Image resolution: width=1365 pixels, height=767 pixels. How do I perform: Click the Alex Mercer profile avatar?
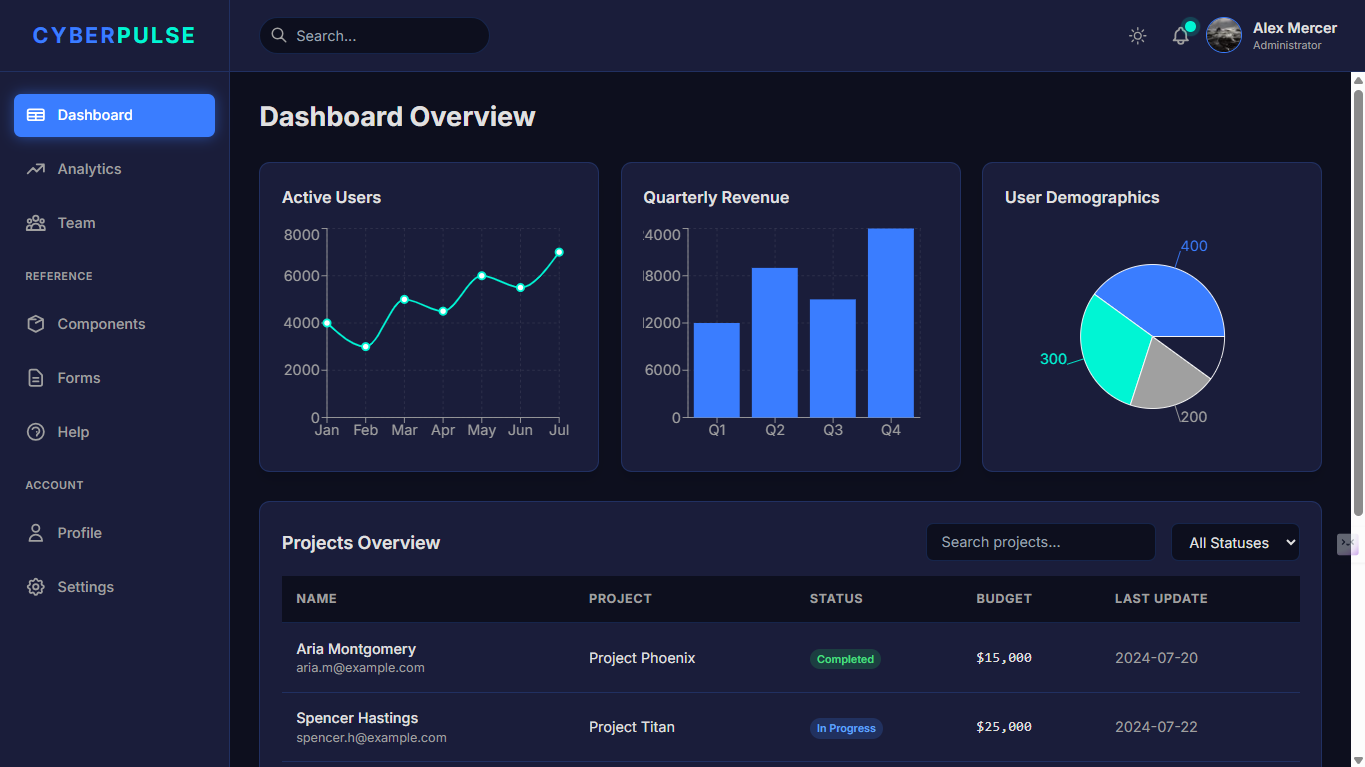[x=1224, y=35]
